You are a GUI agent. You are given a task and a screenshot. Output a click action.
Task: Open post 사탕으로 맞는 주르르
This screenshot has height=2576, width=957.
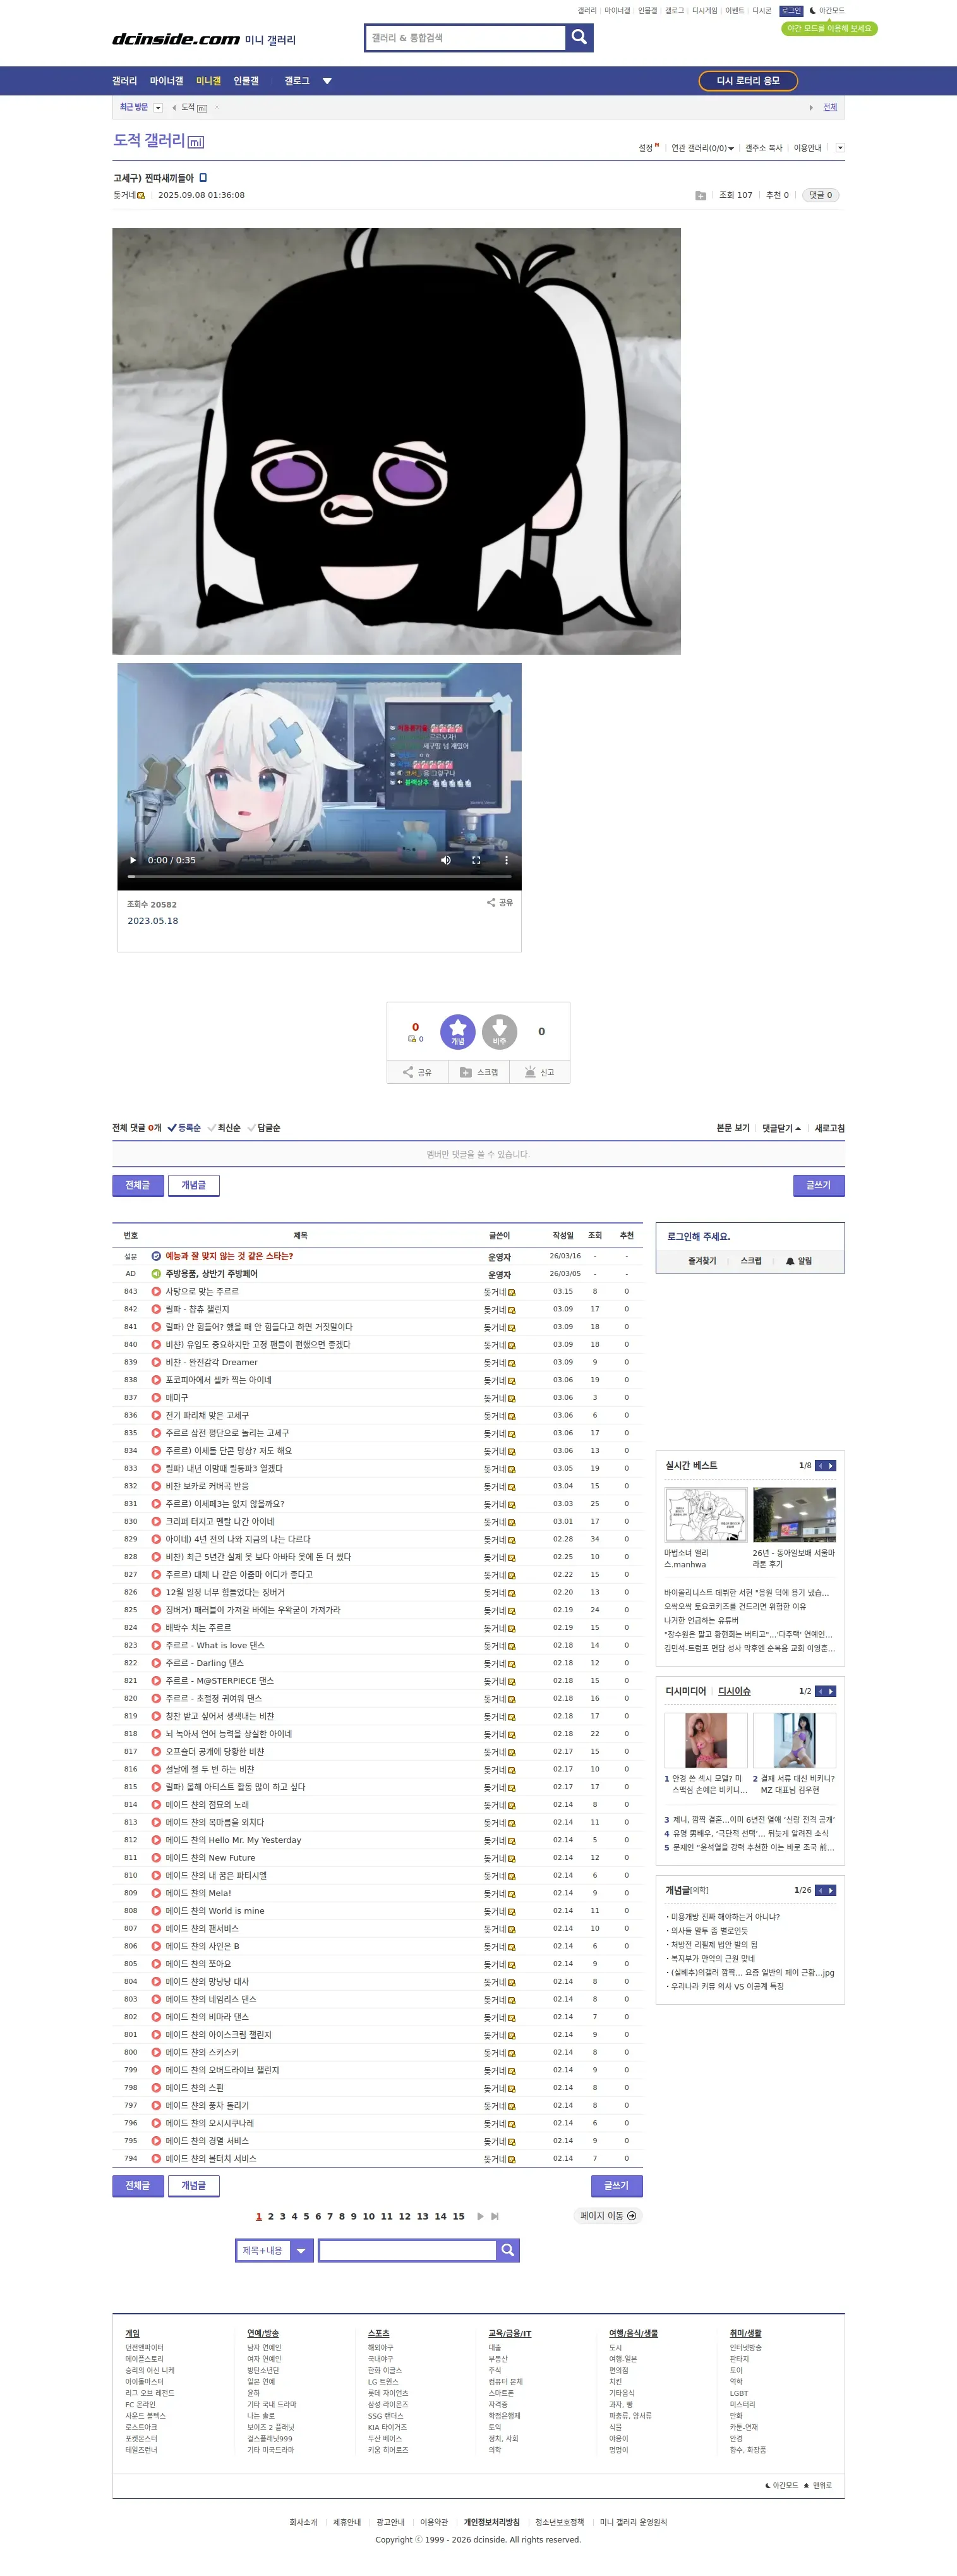point(202,1291)
